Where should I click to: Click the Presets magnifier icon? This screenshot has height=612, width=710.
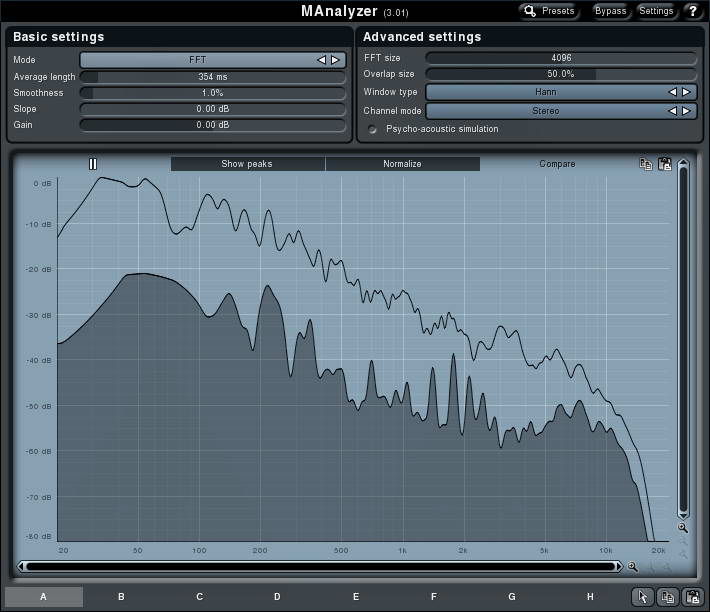click(x=530, y=11)
